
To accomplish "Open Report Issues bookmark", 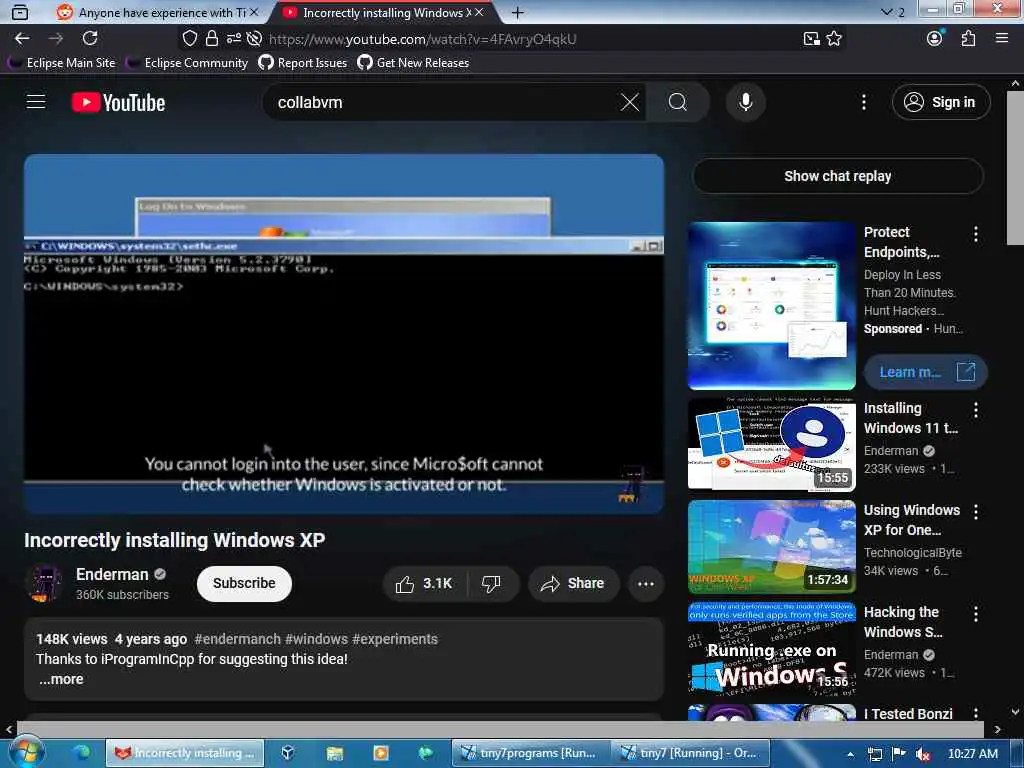I will pos(303,63).
